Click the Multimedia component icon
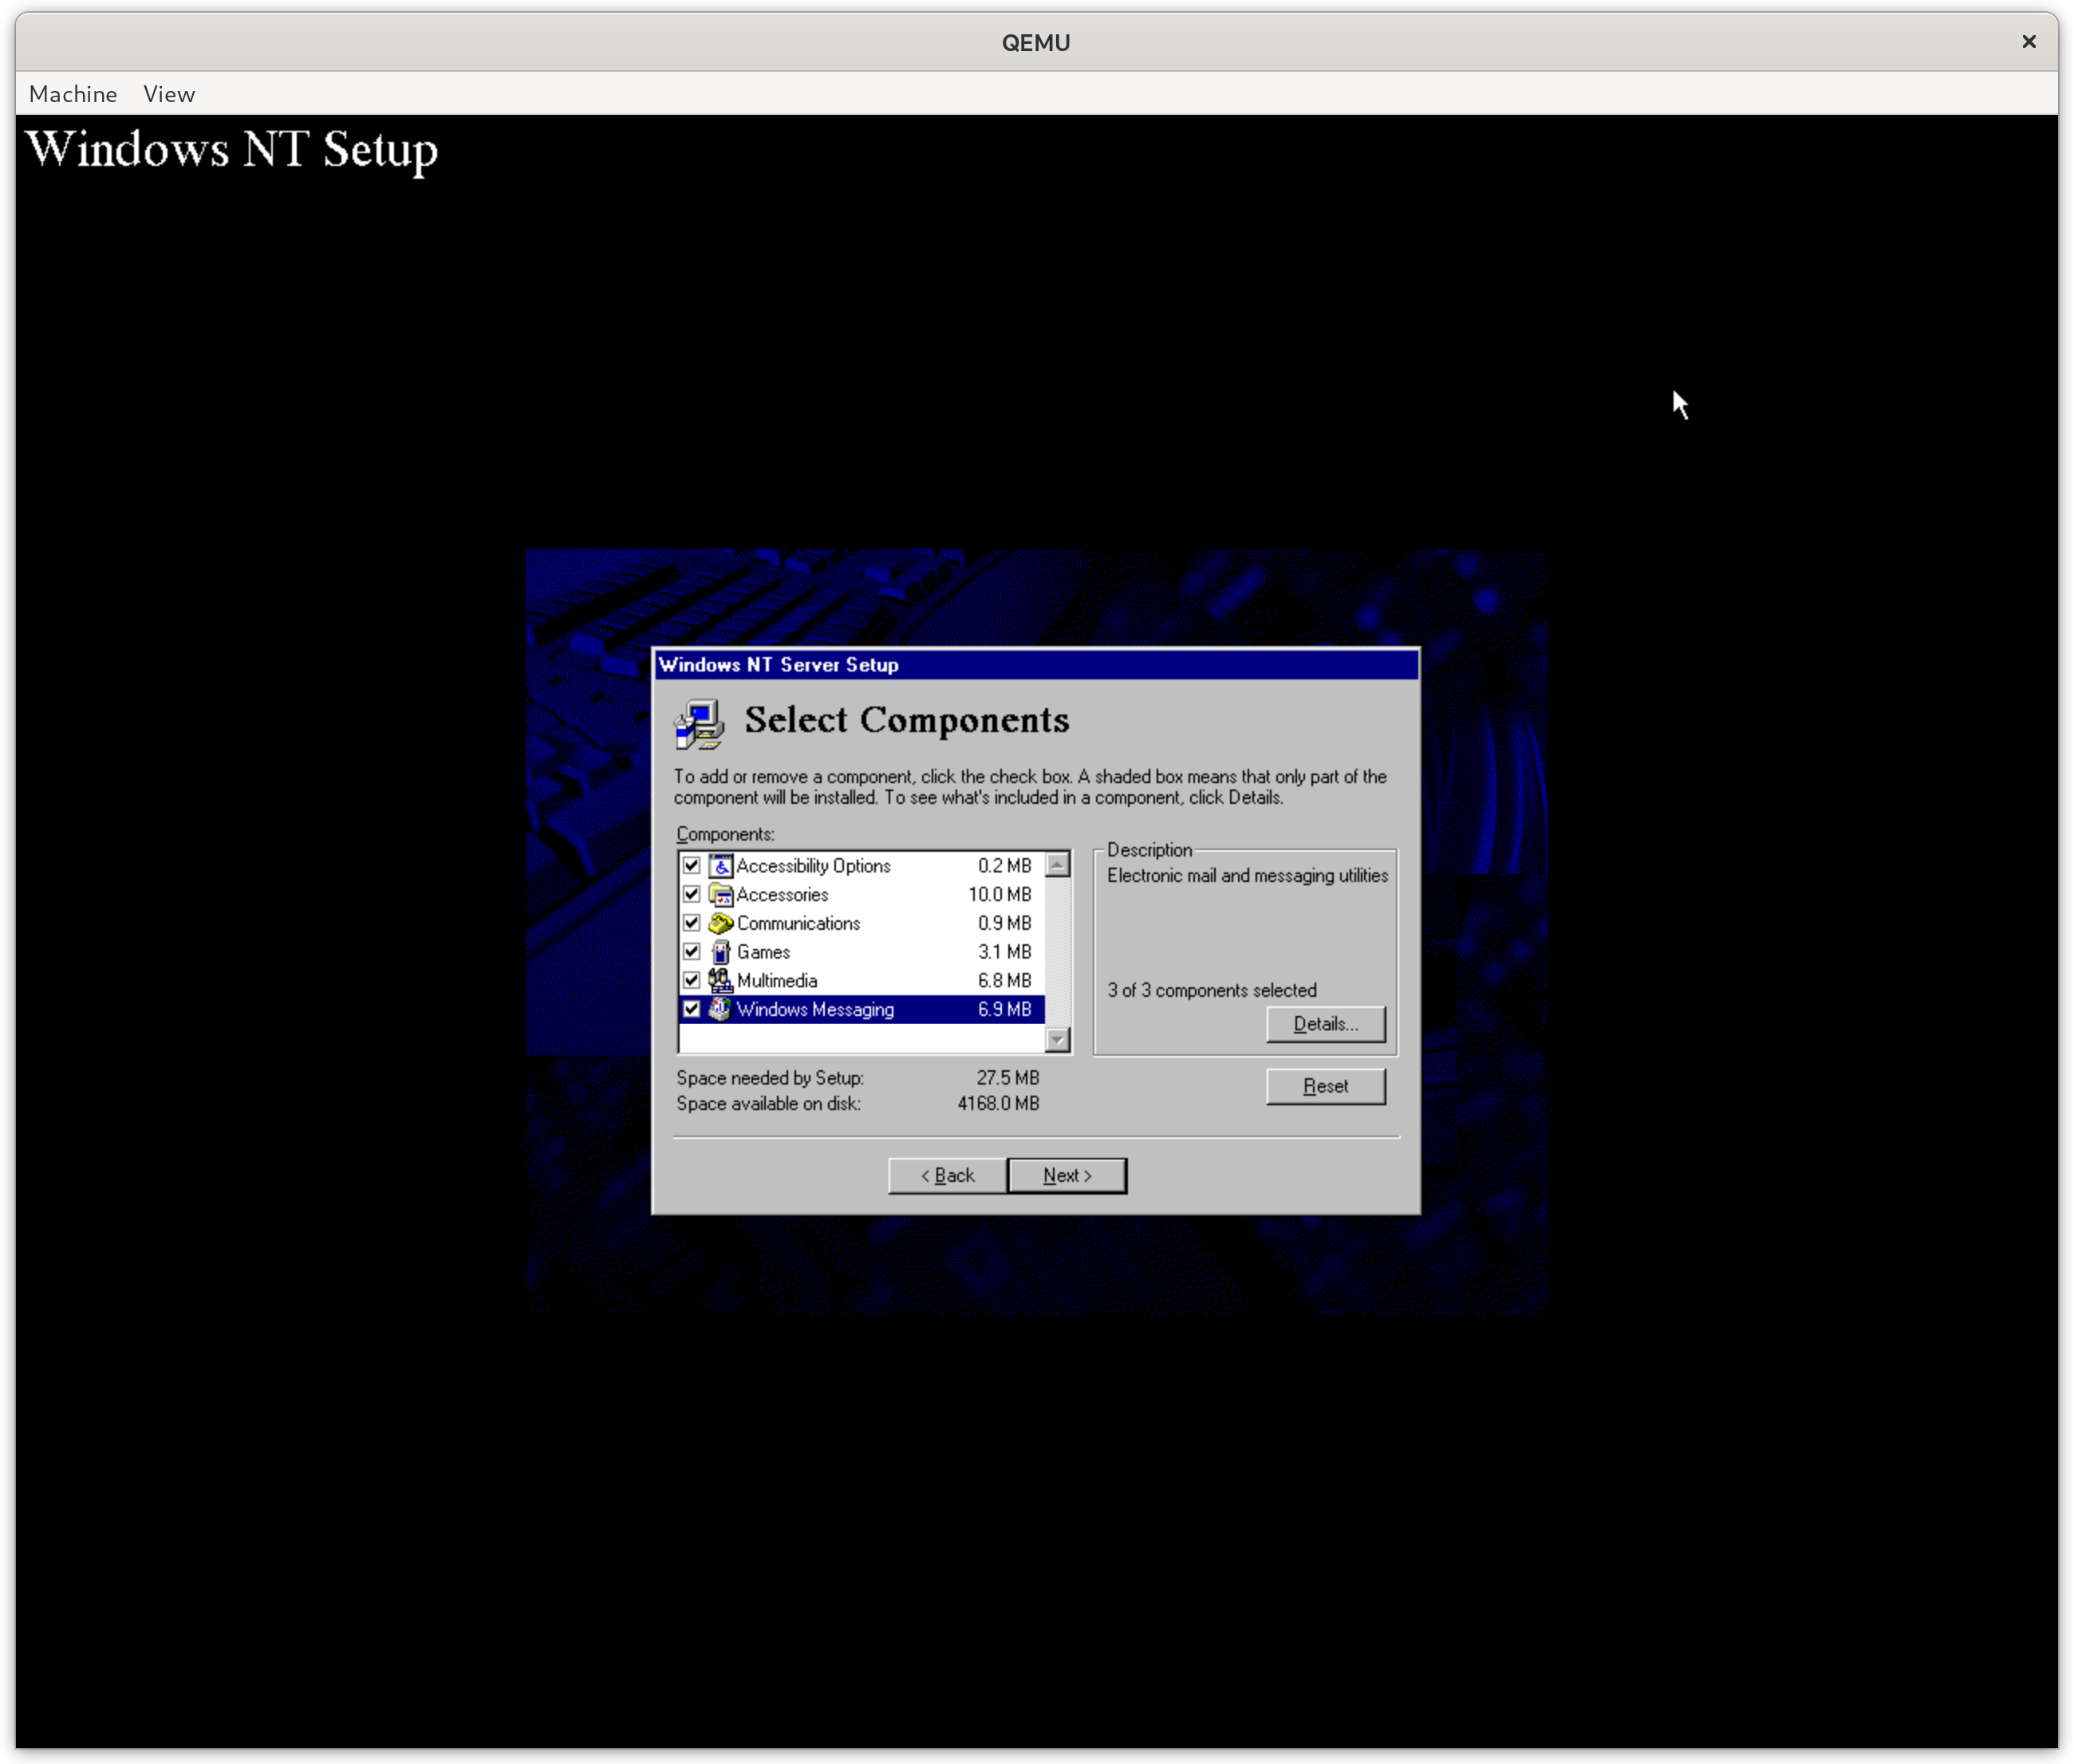 tap(720, 981)
